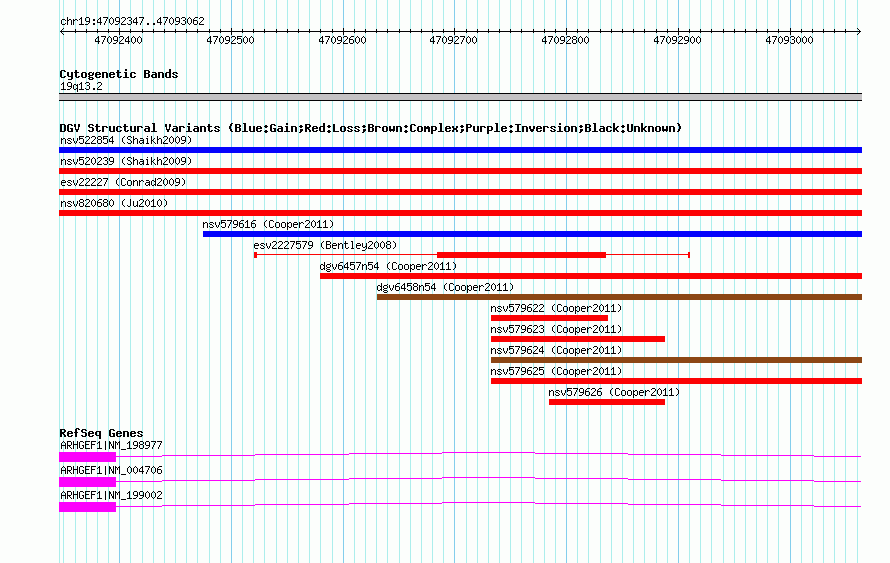
Task: Click the nsv579625 (Cooper2011) variant label
Action: 555,371
